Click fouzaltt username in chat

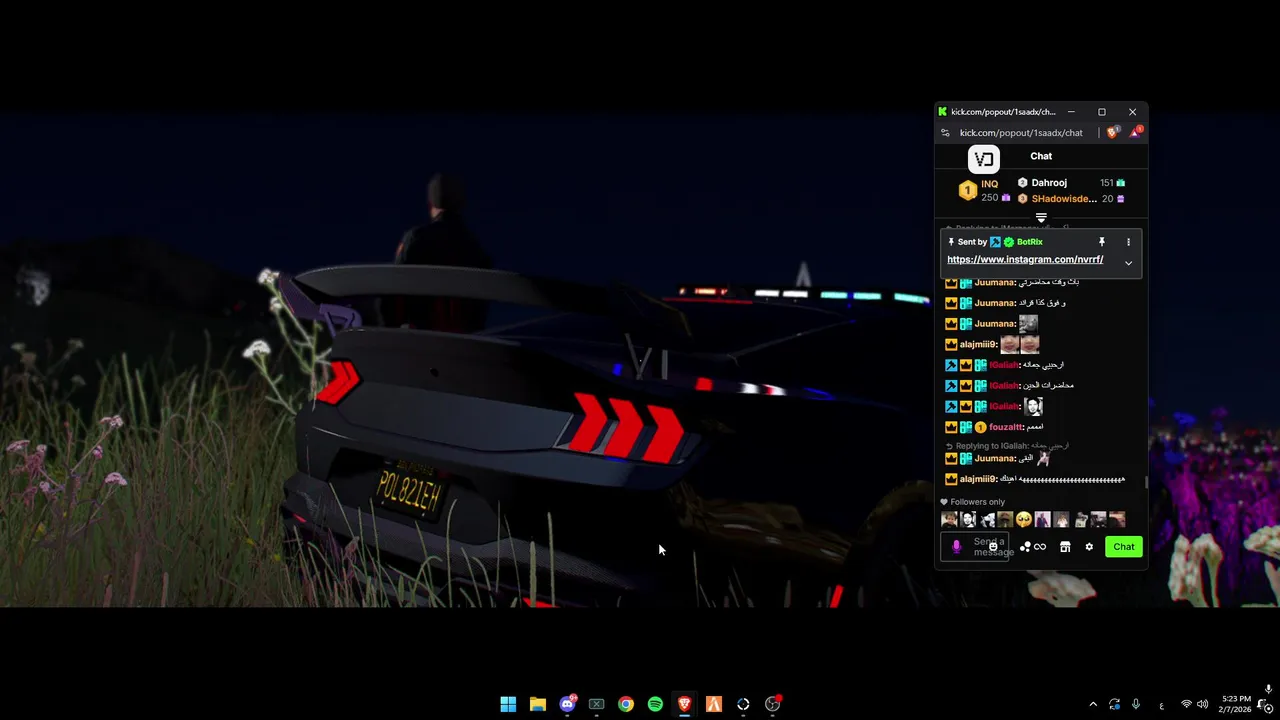[x=1004, y=427]
